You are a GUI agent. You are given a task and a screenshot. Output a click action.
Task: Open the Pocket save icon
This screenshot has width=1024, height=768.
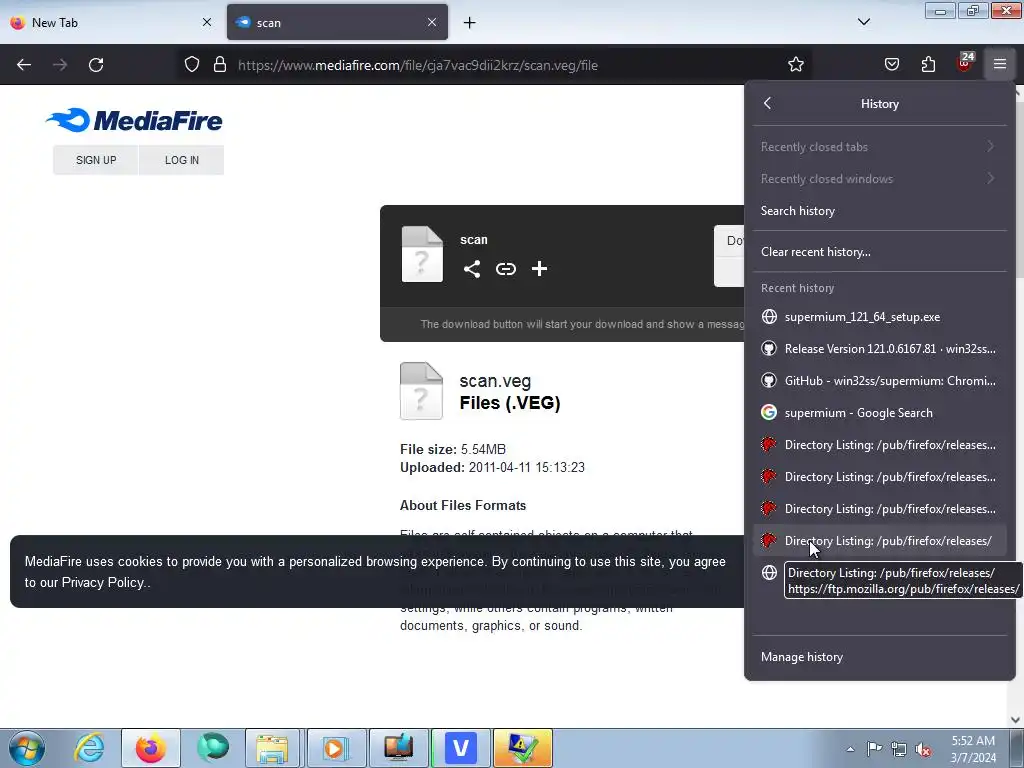click(891, 64)
